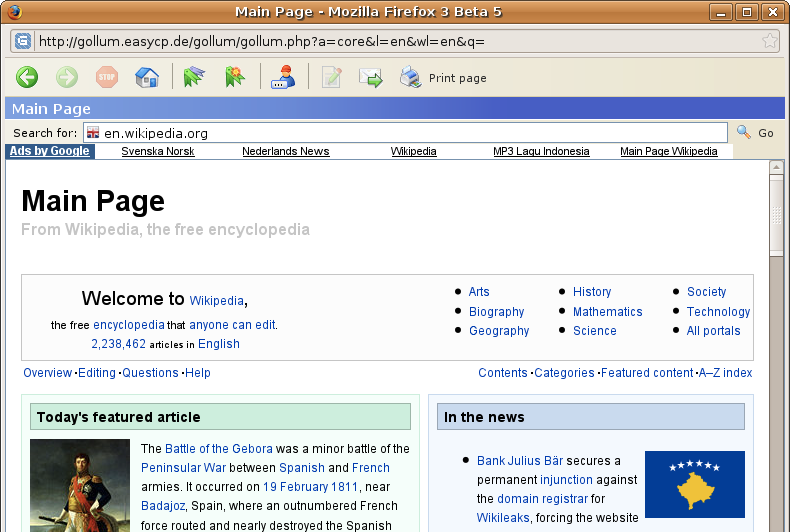
Task: Click the 2,238,462 articles count link
Action: tap(118, 344)
